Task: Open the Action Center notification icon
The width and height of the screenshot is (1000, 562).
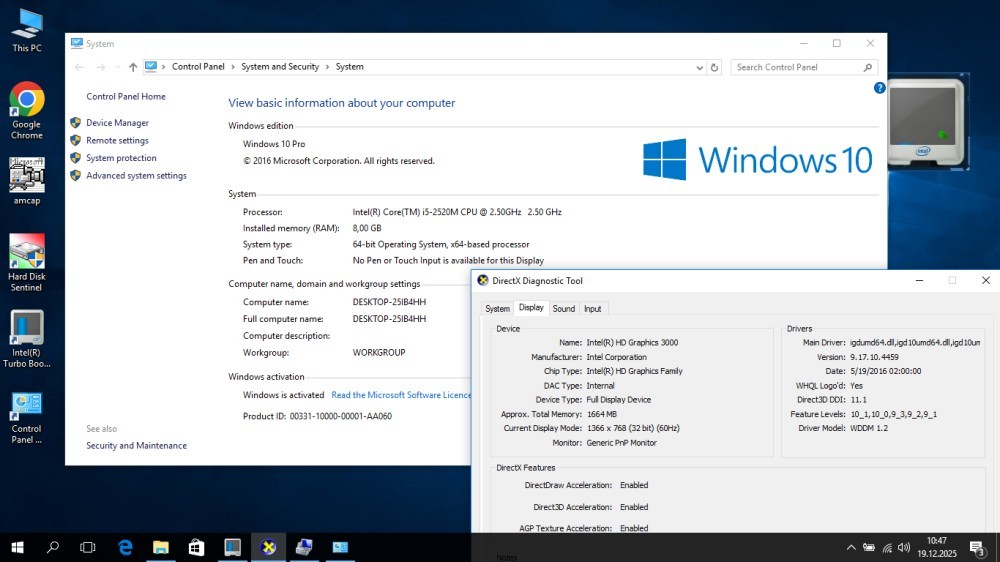Action: tap(976, 547)
